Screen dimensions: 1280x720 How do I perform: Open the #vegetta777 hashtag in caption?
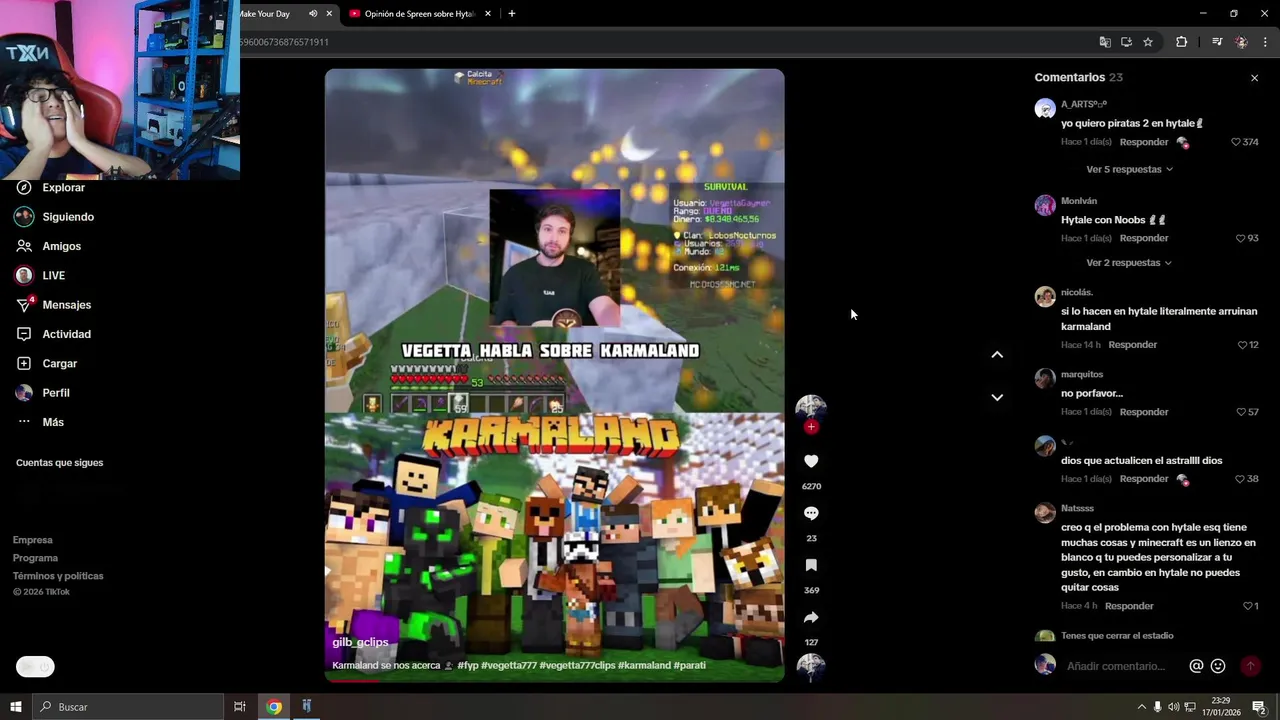point(509,665)
